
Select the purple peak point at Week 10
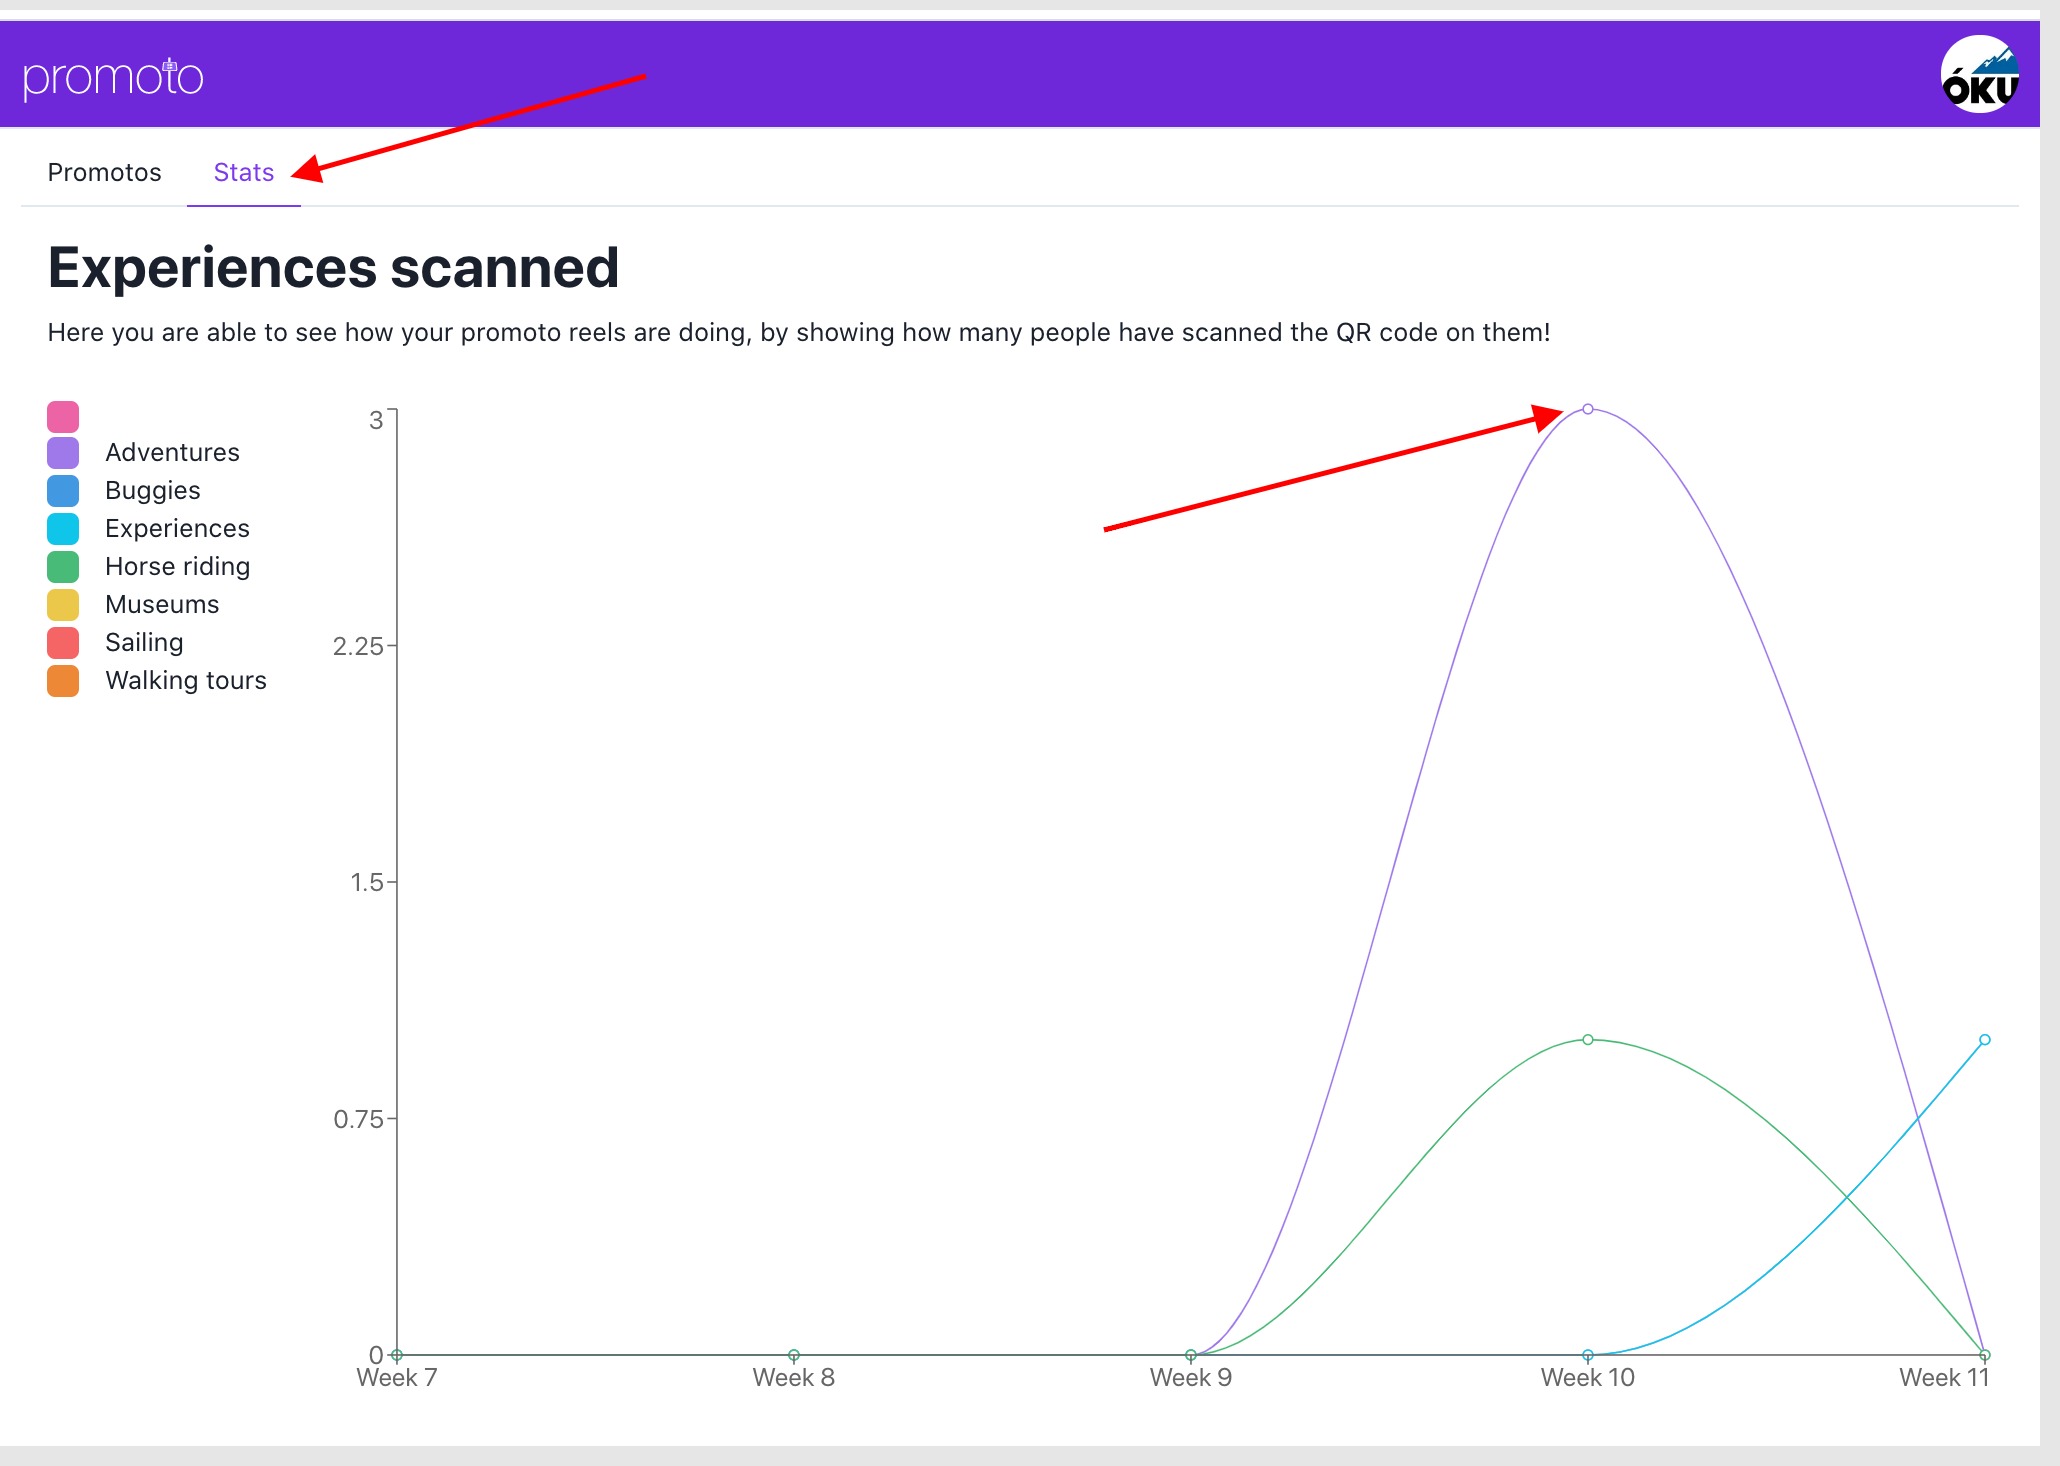pyautogui.click(x=1588, y=409)
